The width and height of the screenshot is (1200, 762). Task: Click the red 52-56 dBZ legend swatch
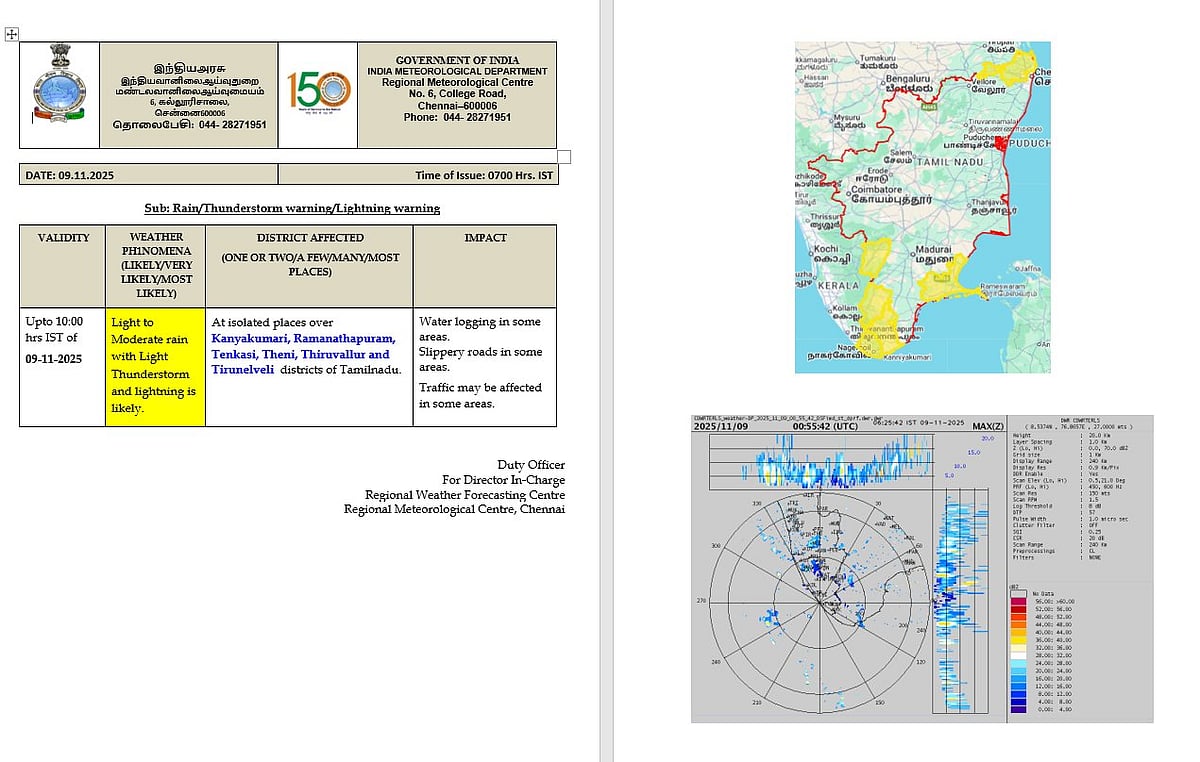[1017, 607]
